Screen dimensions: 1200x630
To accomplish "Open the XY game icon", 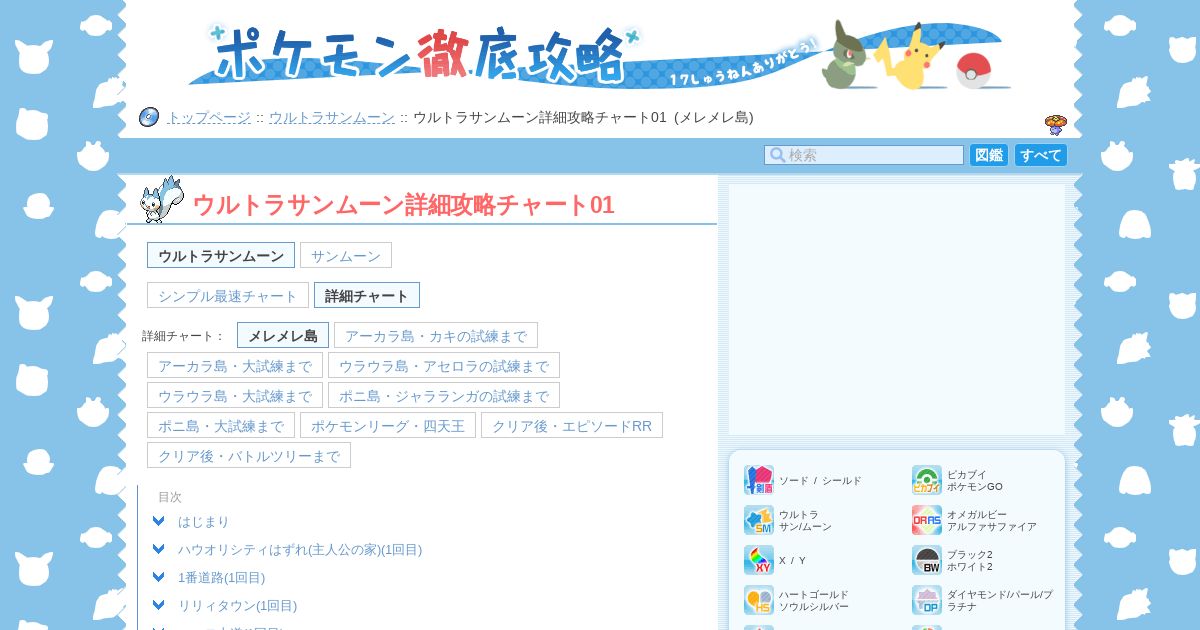I will (x=759, y=560).
